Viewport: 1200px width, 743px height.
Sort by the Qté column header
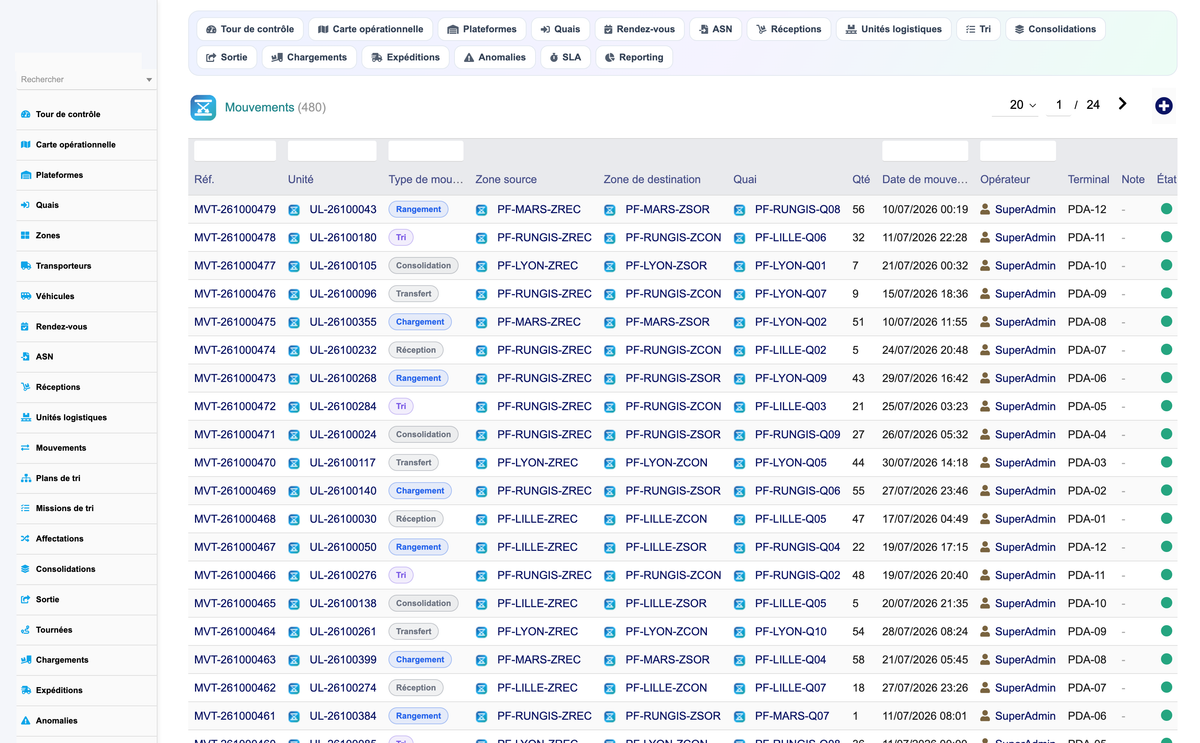tap(861, 180)
